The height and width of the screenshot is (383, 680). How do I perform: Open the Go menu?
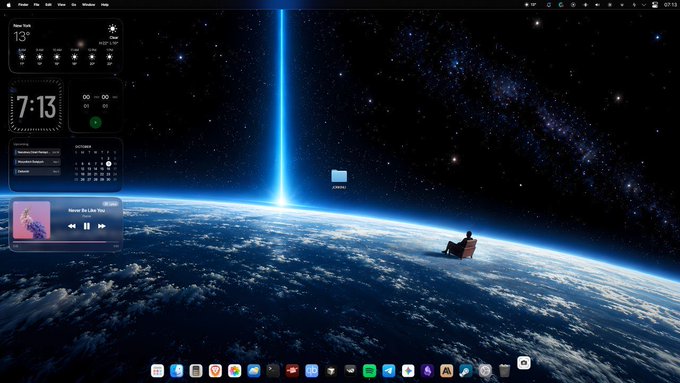coord(74,5)
